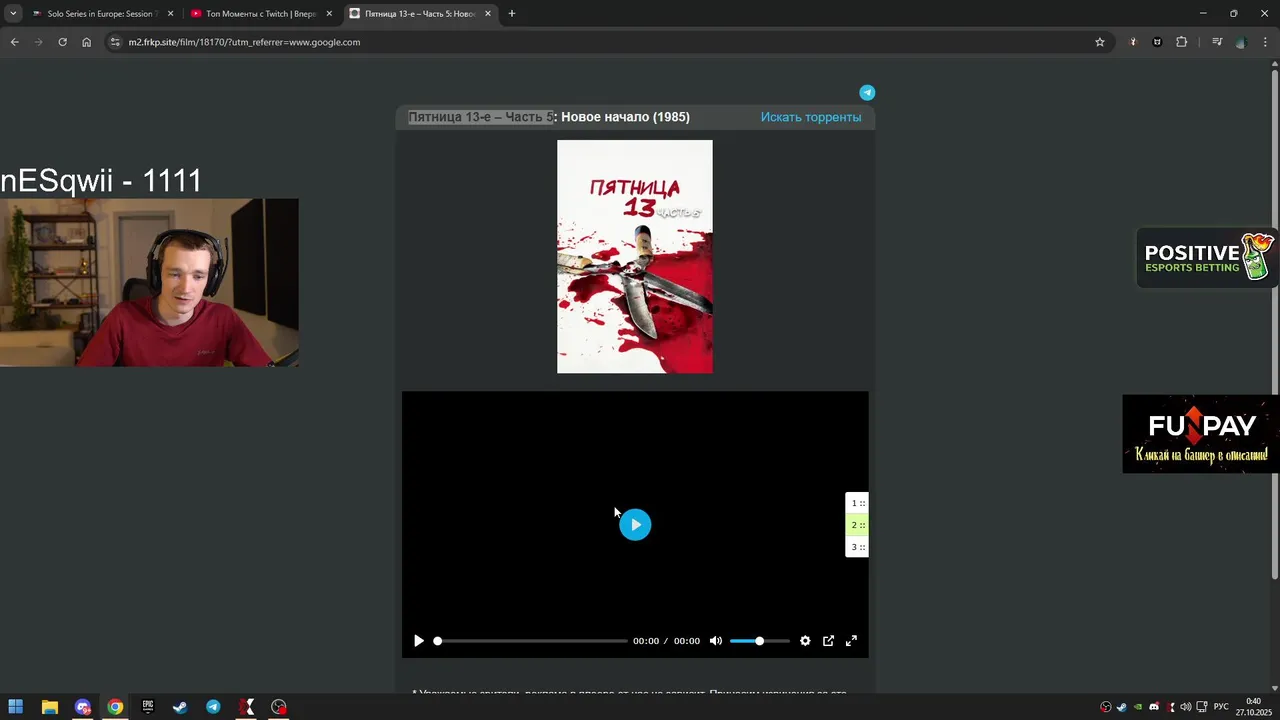Click the FunPay banner
The width and height of the screenshot is (1280, 720).
[1200, 434]
